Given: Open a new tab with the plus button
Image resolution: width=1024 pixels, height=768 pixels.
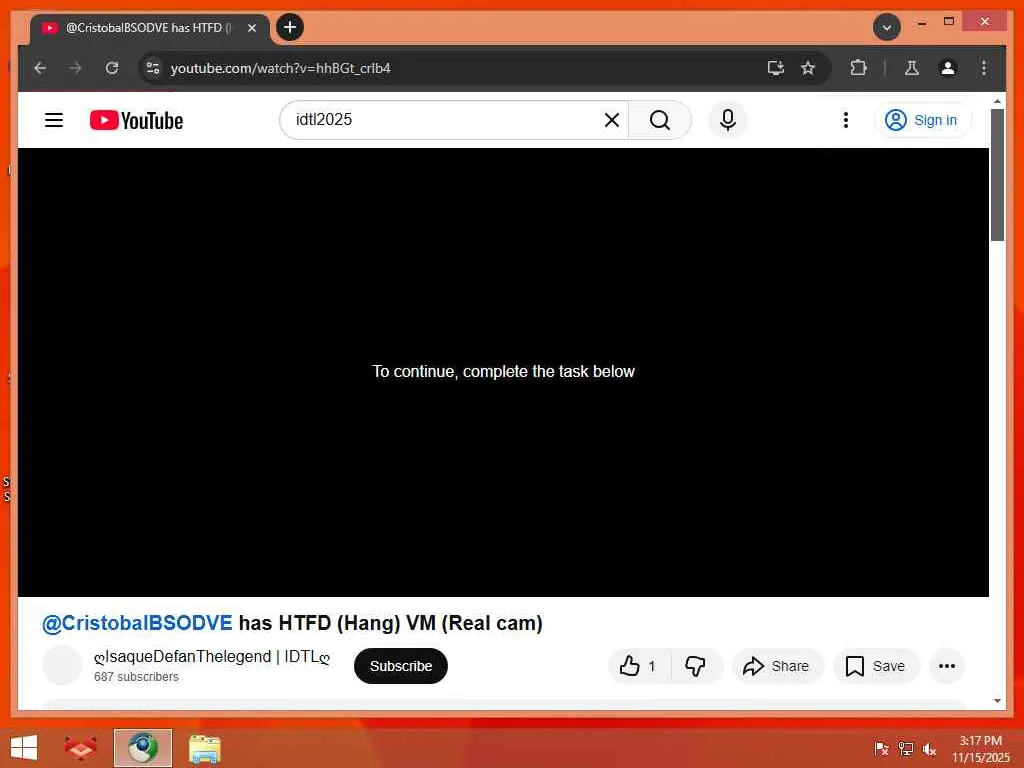Looking at the screenshot, I should click(290, 27).
